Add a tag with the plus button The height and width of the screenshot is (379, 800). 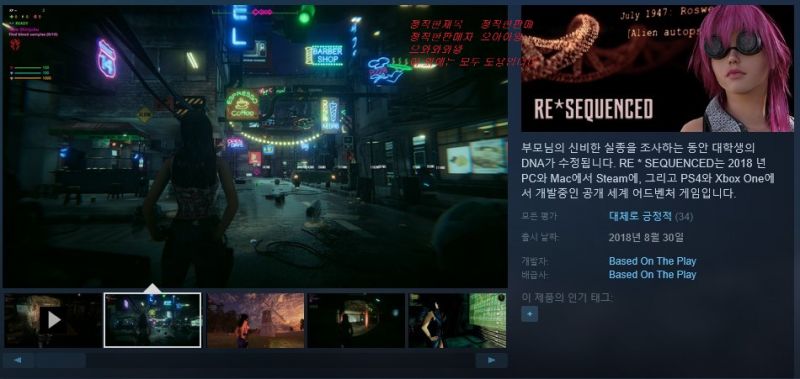click(x=530, y=314)
